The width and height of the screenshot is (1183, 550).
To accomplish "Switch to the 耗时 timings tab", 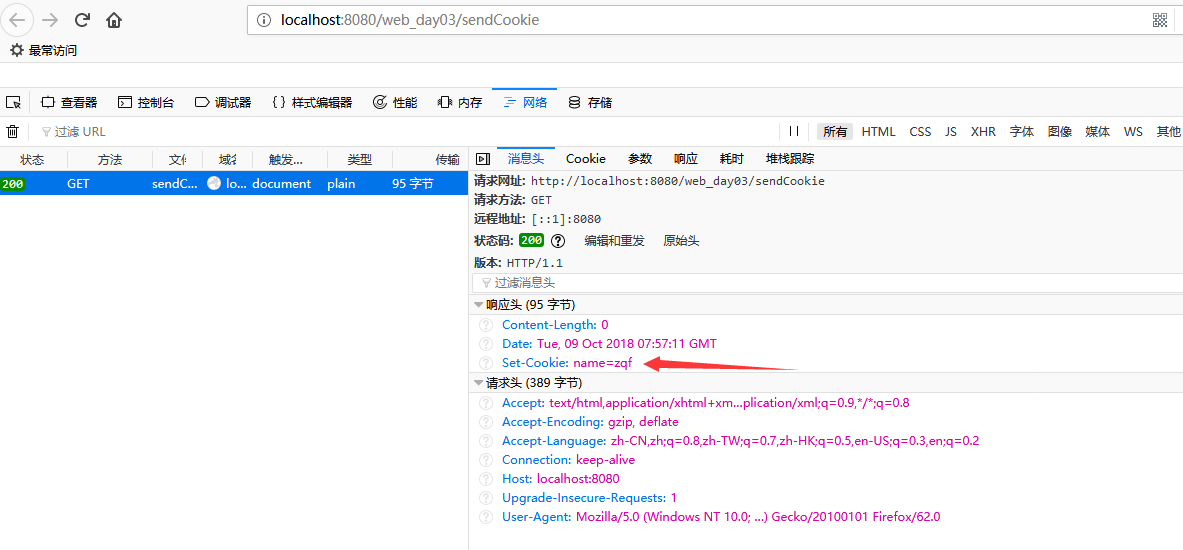I will (x=732, y=158).
